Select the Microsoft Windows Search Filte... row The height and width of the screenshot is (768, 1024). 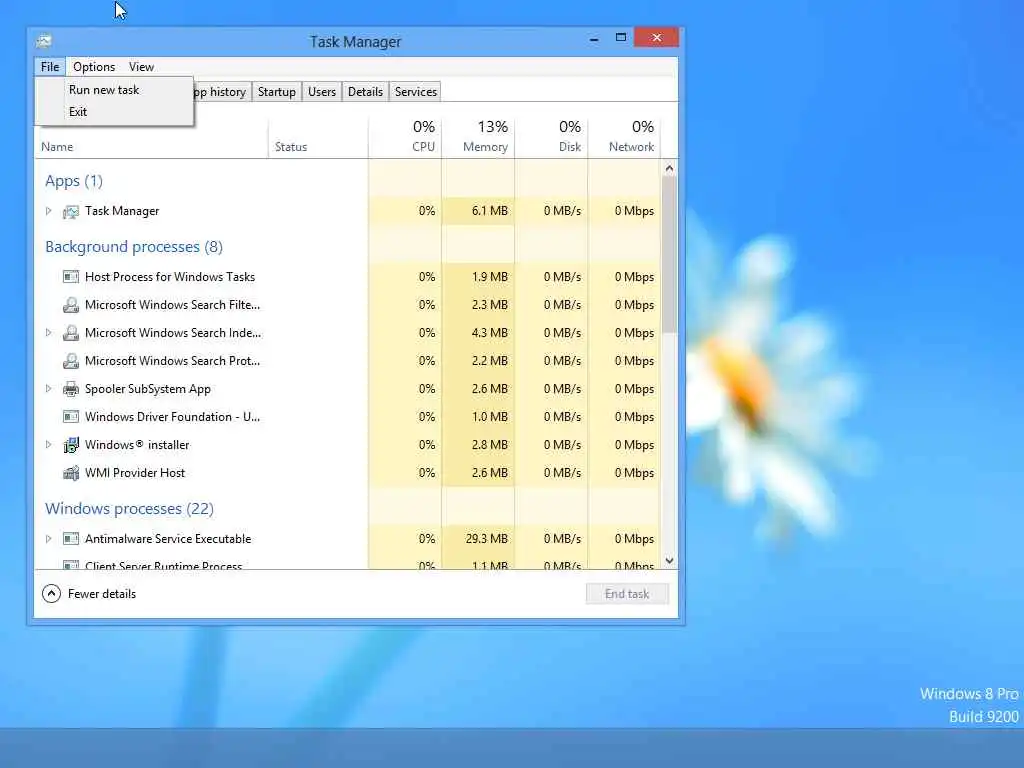coord(347,305)
